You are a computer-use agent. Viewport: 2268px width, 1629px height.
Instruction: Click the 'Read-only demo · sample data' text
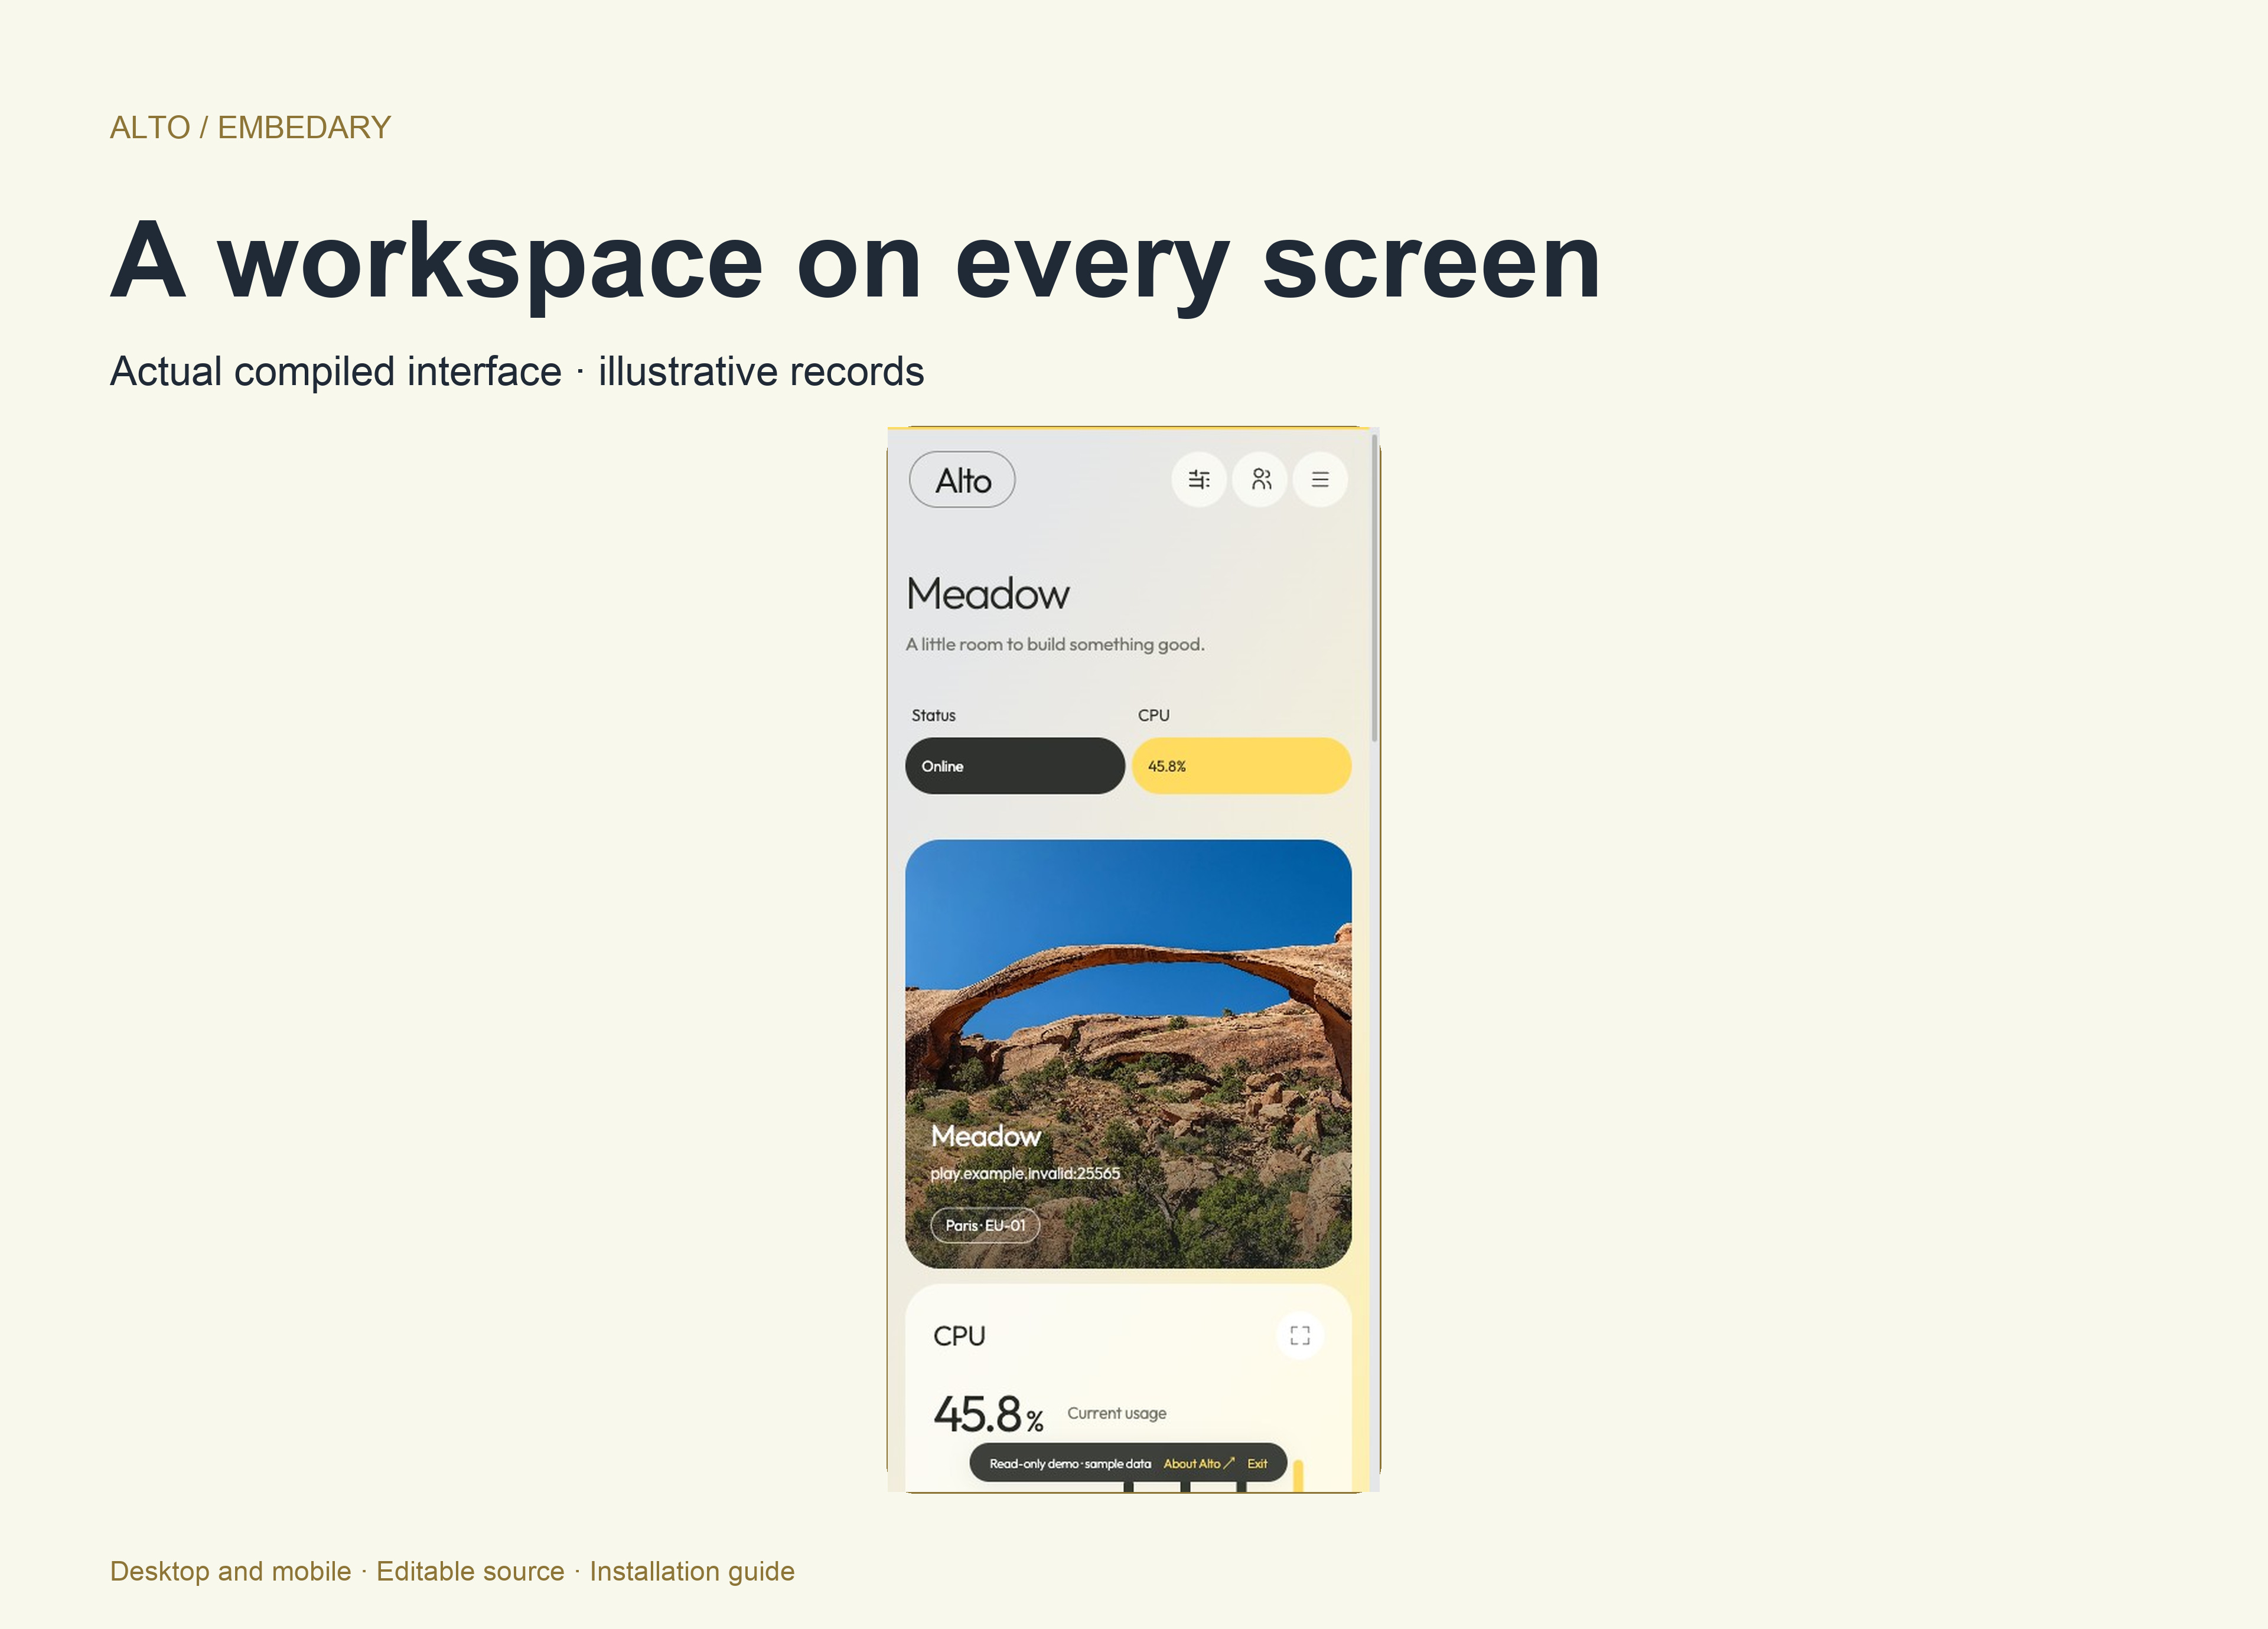click(x=1070, y=1464)
